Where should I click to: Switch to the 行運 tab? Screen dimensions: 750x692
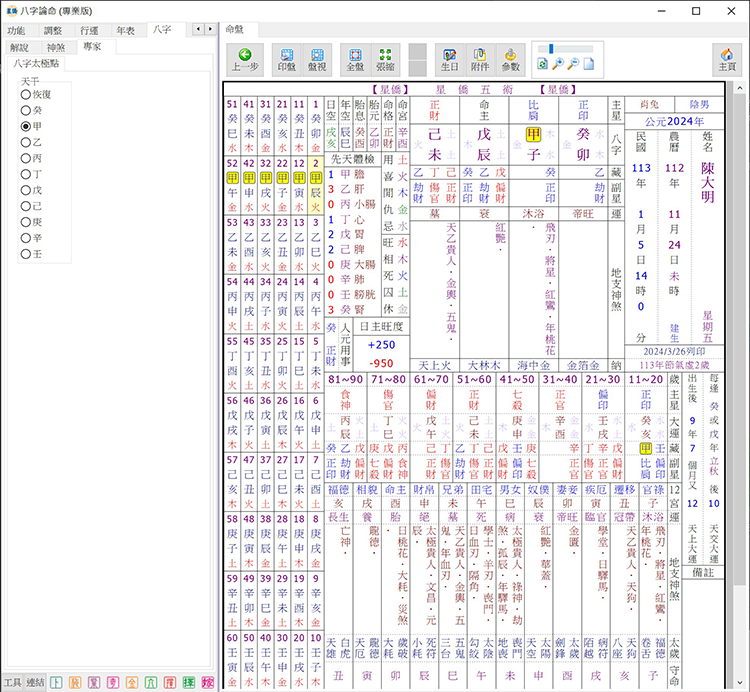89,31
